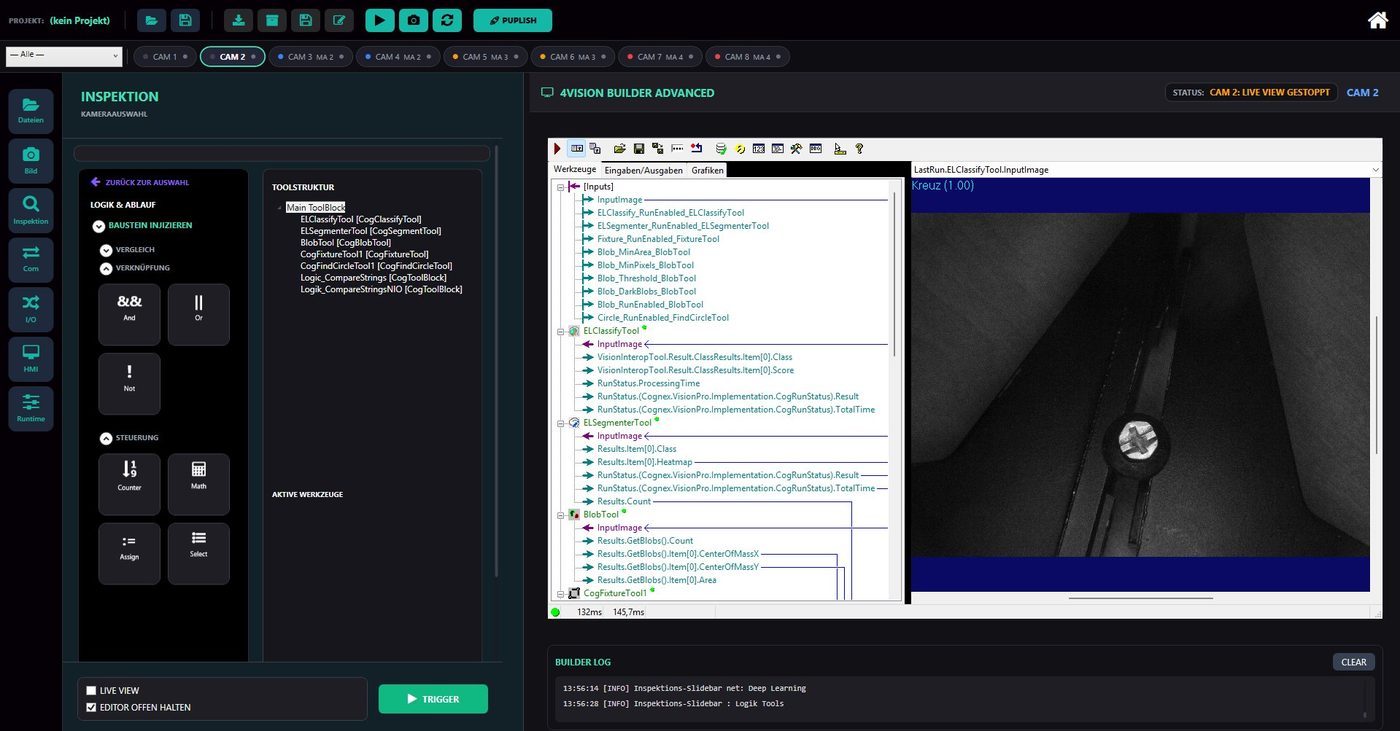The height and width of the screenshot is (731, 1400).
Task: Expand the CogFixtureTool1 tree node
Action: click(561, 593)
